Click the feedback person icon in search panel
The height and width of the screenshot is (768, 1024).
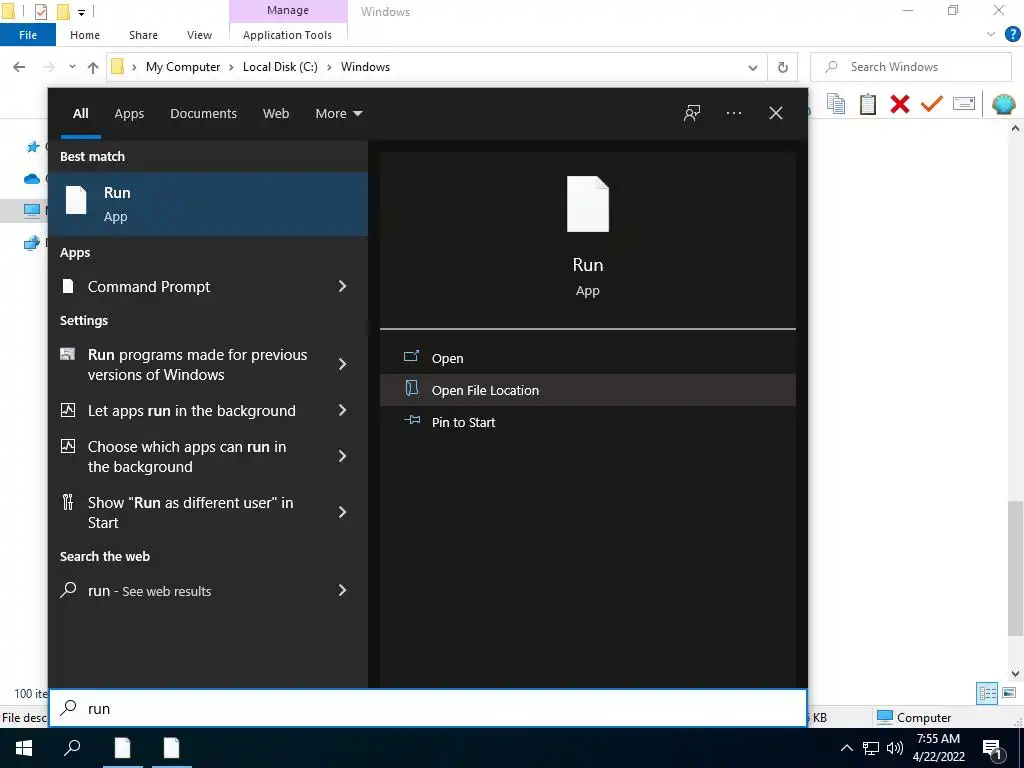(x=692, y=113)
